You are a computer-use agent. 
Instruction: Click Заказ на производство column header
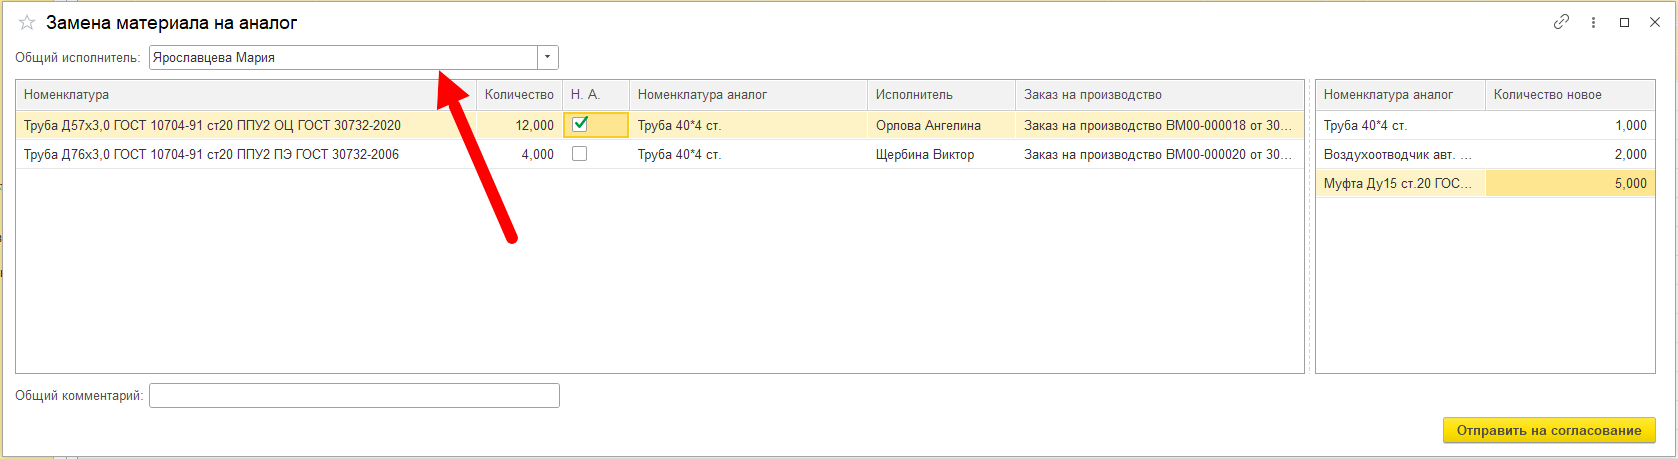1159,95
